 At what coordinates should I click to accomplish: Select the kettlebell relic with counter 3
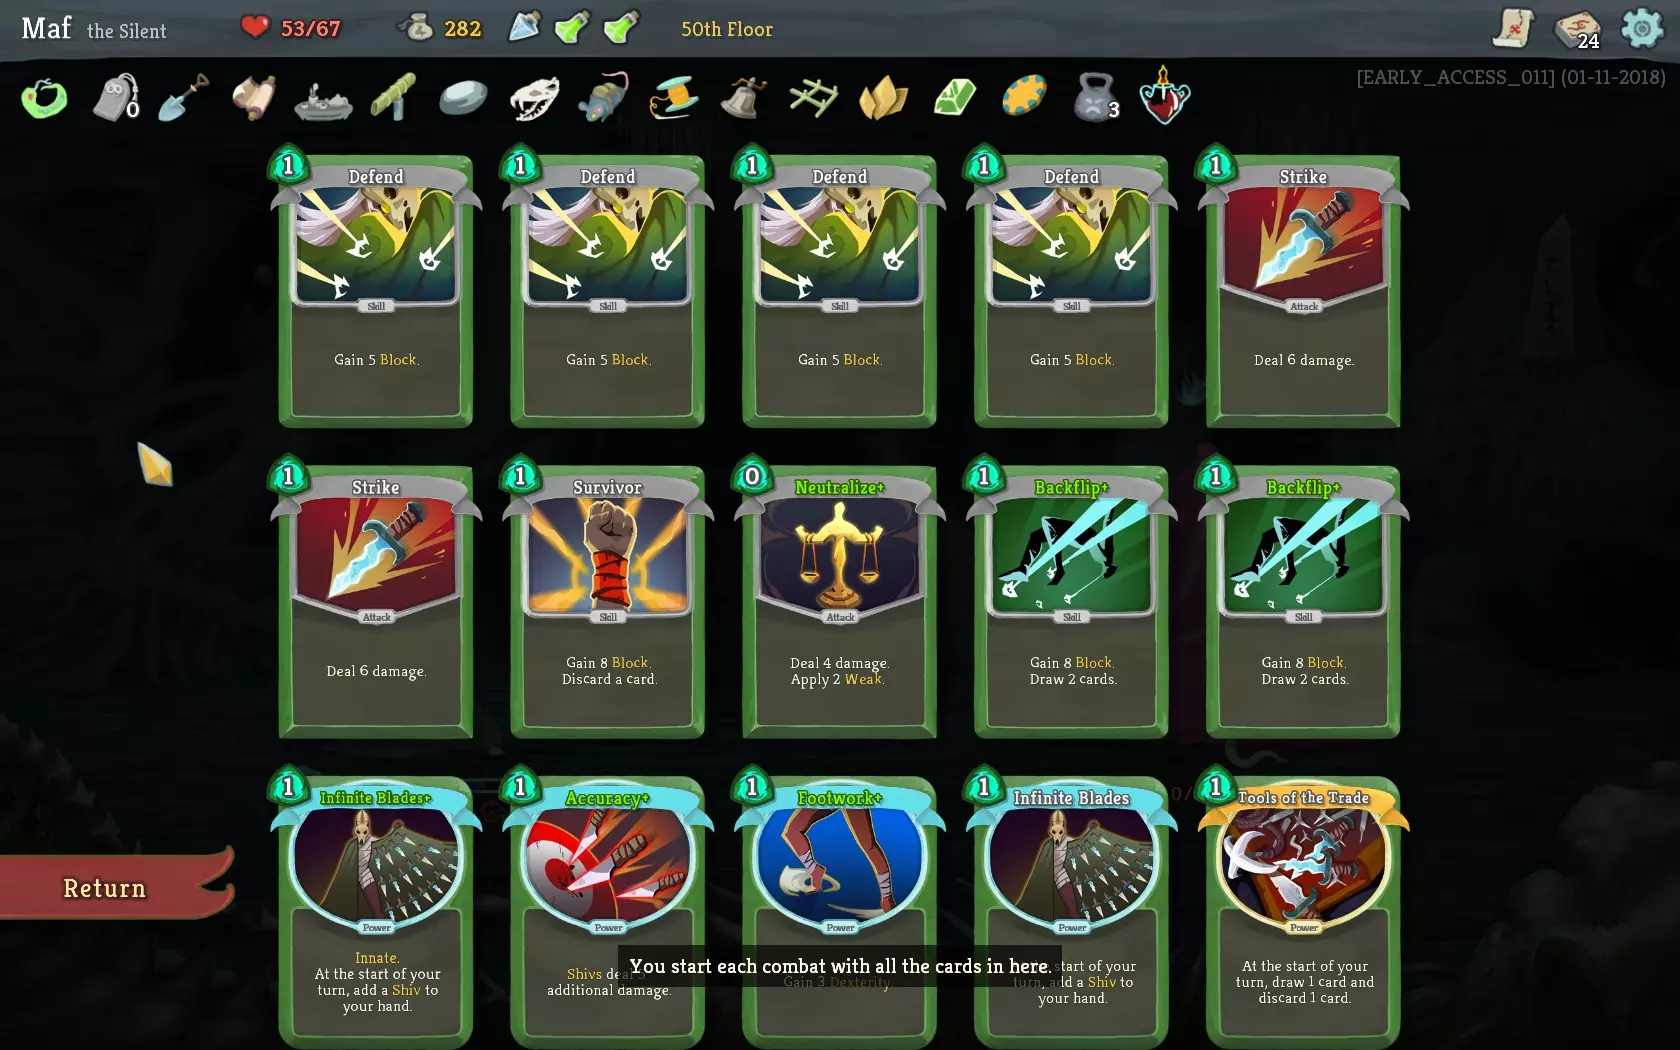click(x=1096, y=97)
